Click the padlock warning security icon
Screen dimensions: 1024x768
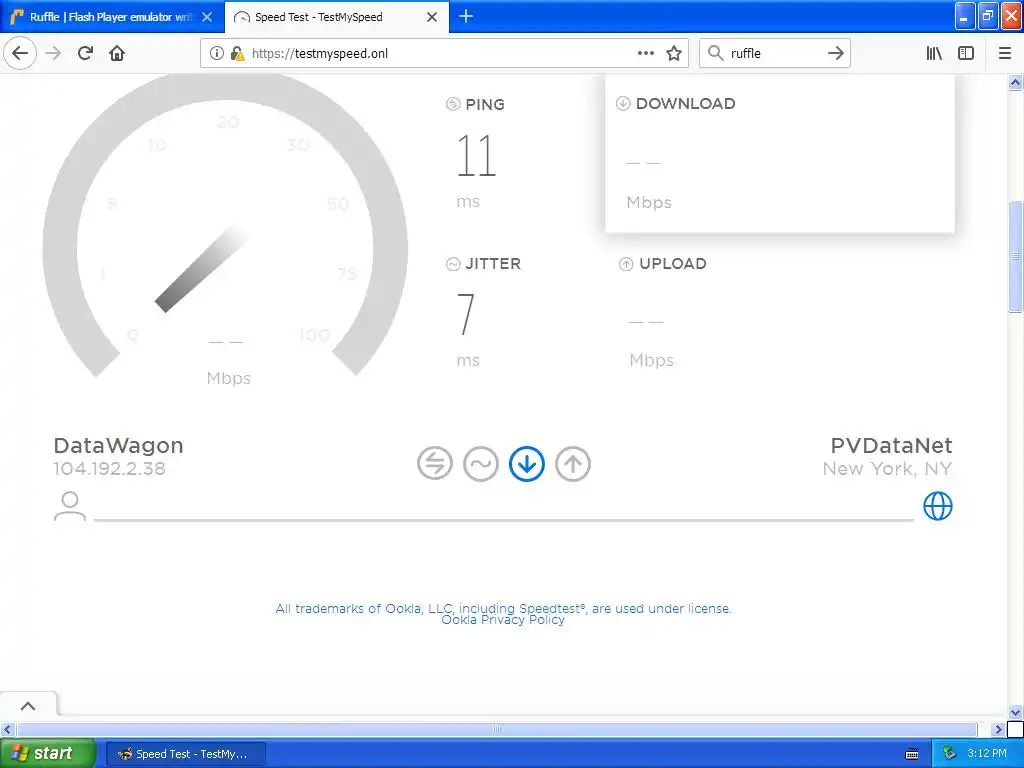[x=238, y=53]
